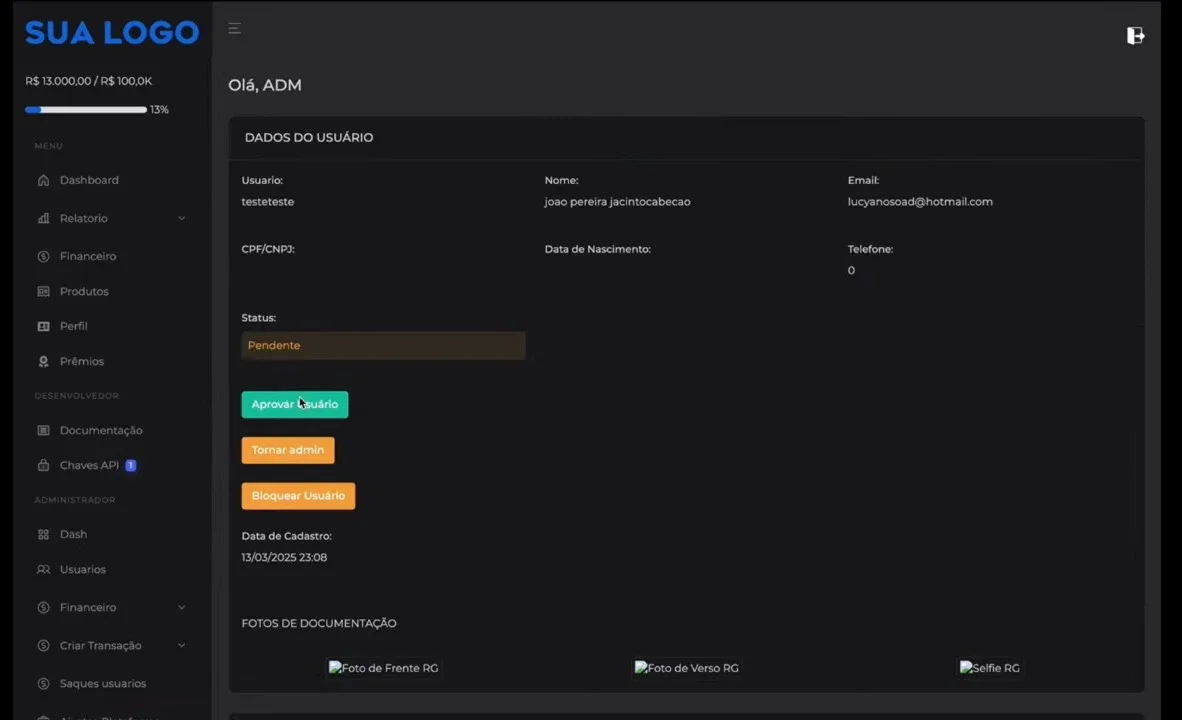Open Saques usuarios menu item
The height and width of the screenshot is (720, 1182).
pyautogui.click(x=103, y=683)
